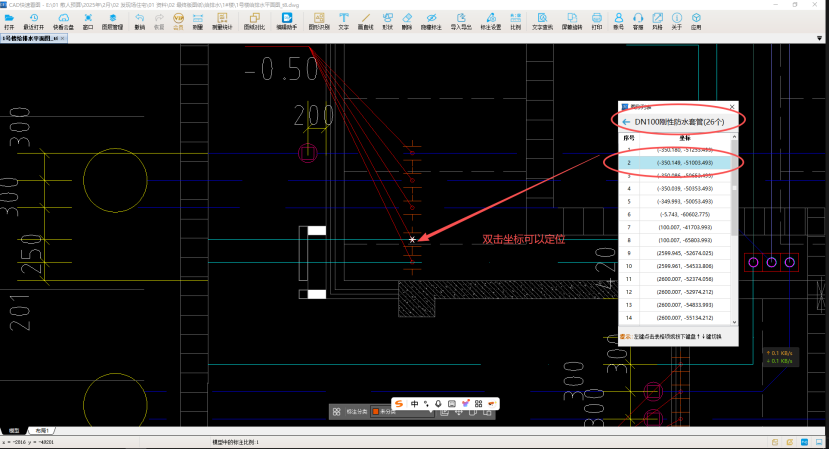Select row 12 coordinate (2600.007, -52974.212)
Viewport: 830px width, 449px height.
[674, 292]
